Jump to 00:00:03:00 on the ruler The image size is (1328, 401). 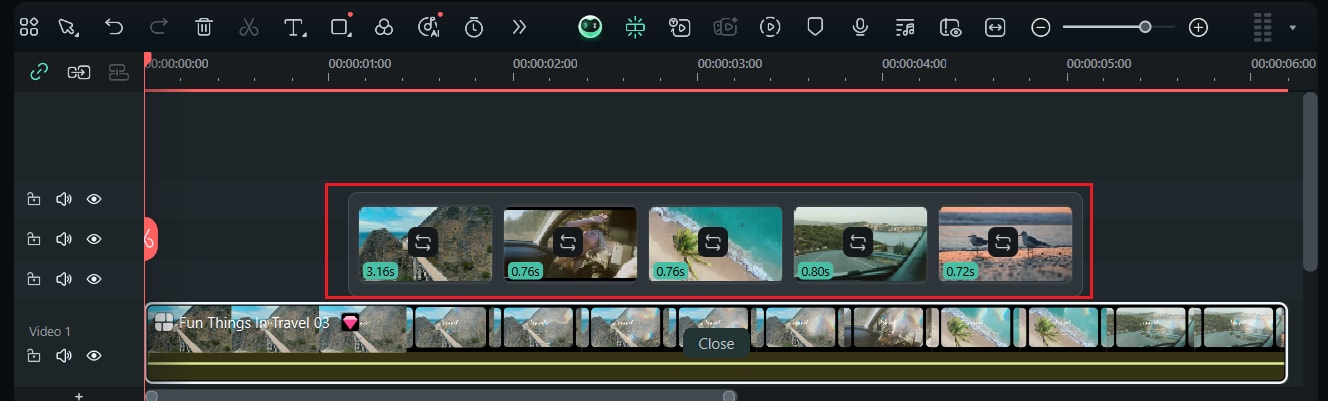pos(730,63)
